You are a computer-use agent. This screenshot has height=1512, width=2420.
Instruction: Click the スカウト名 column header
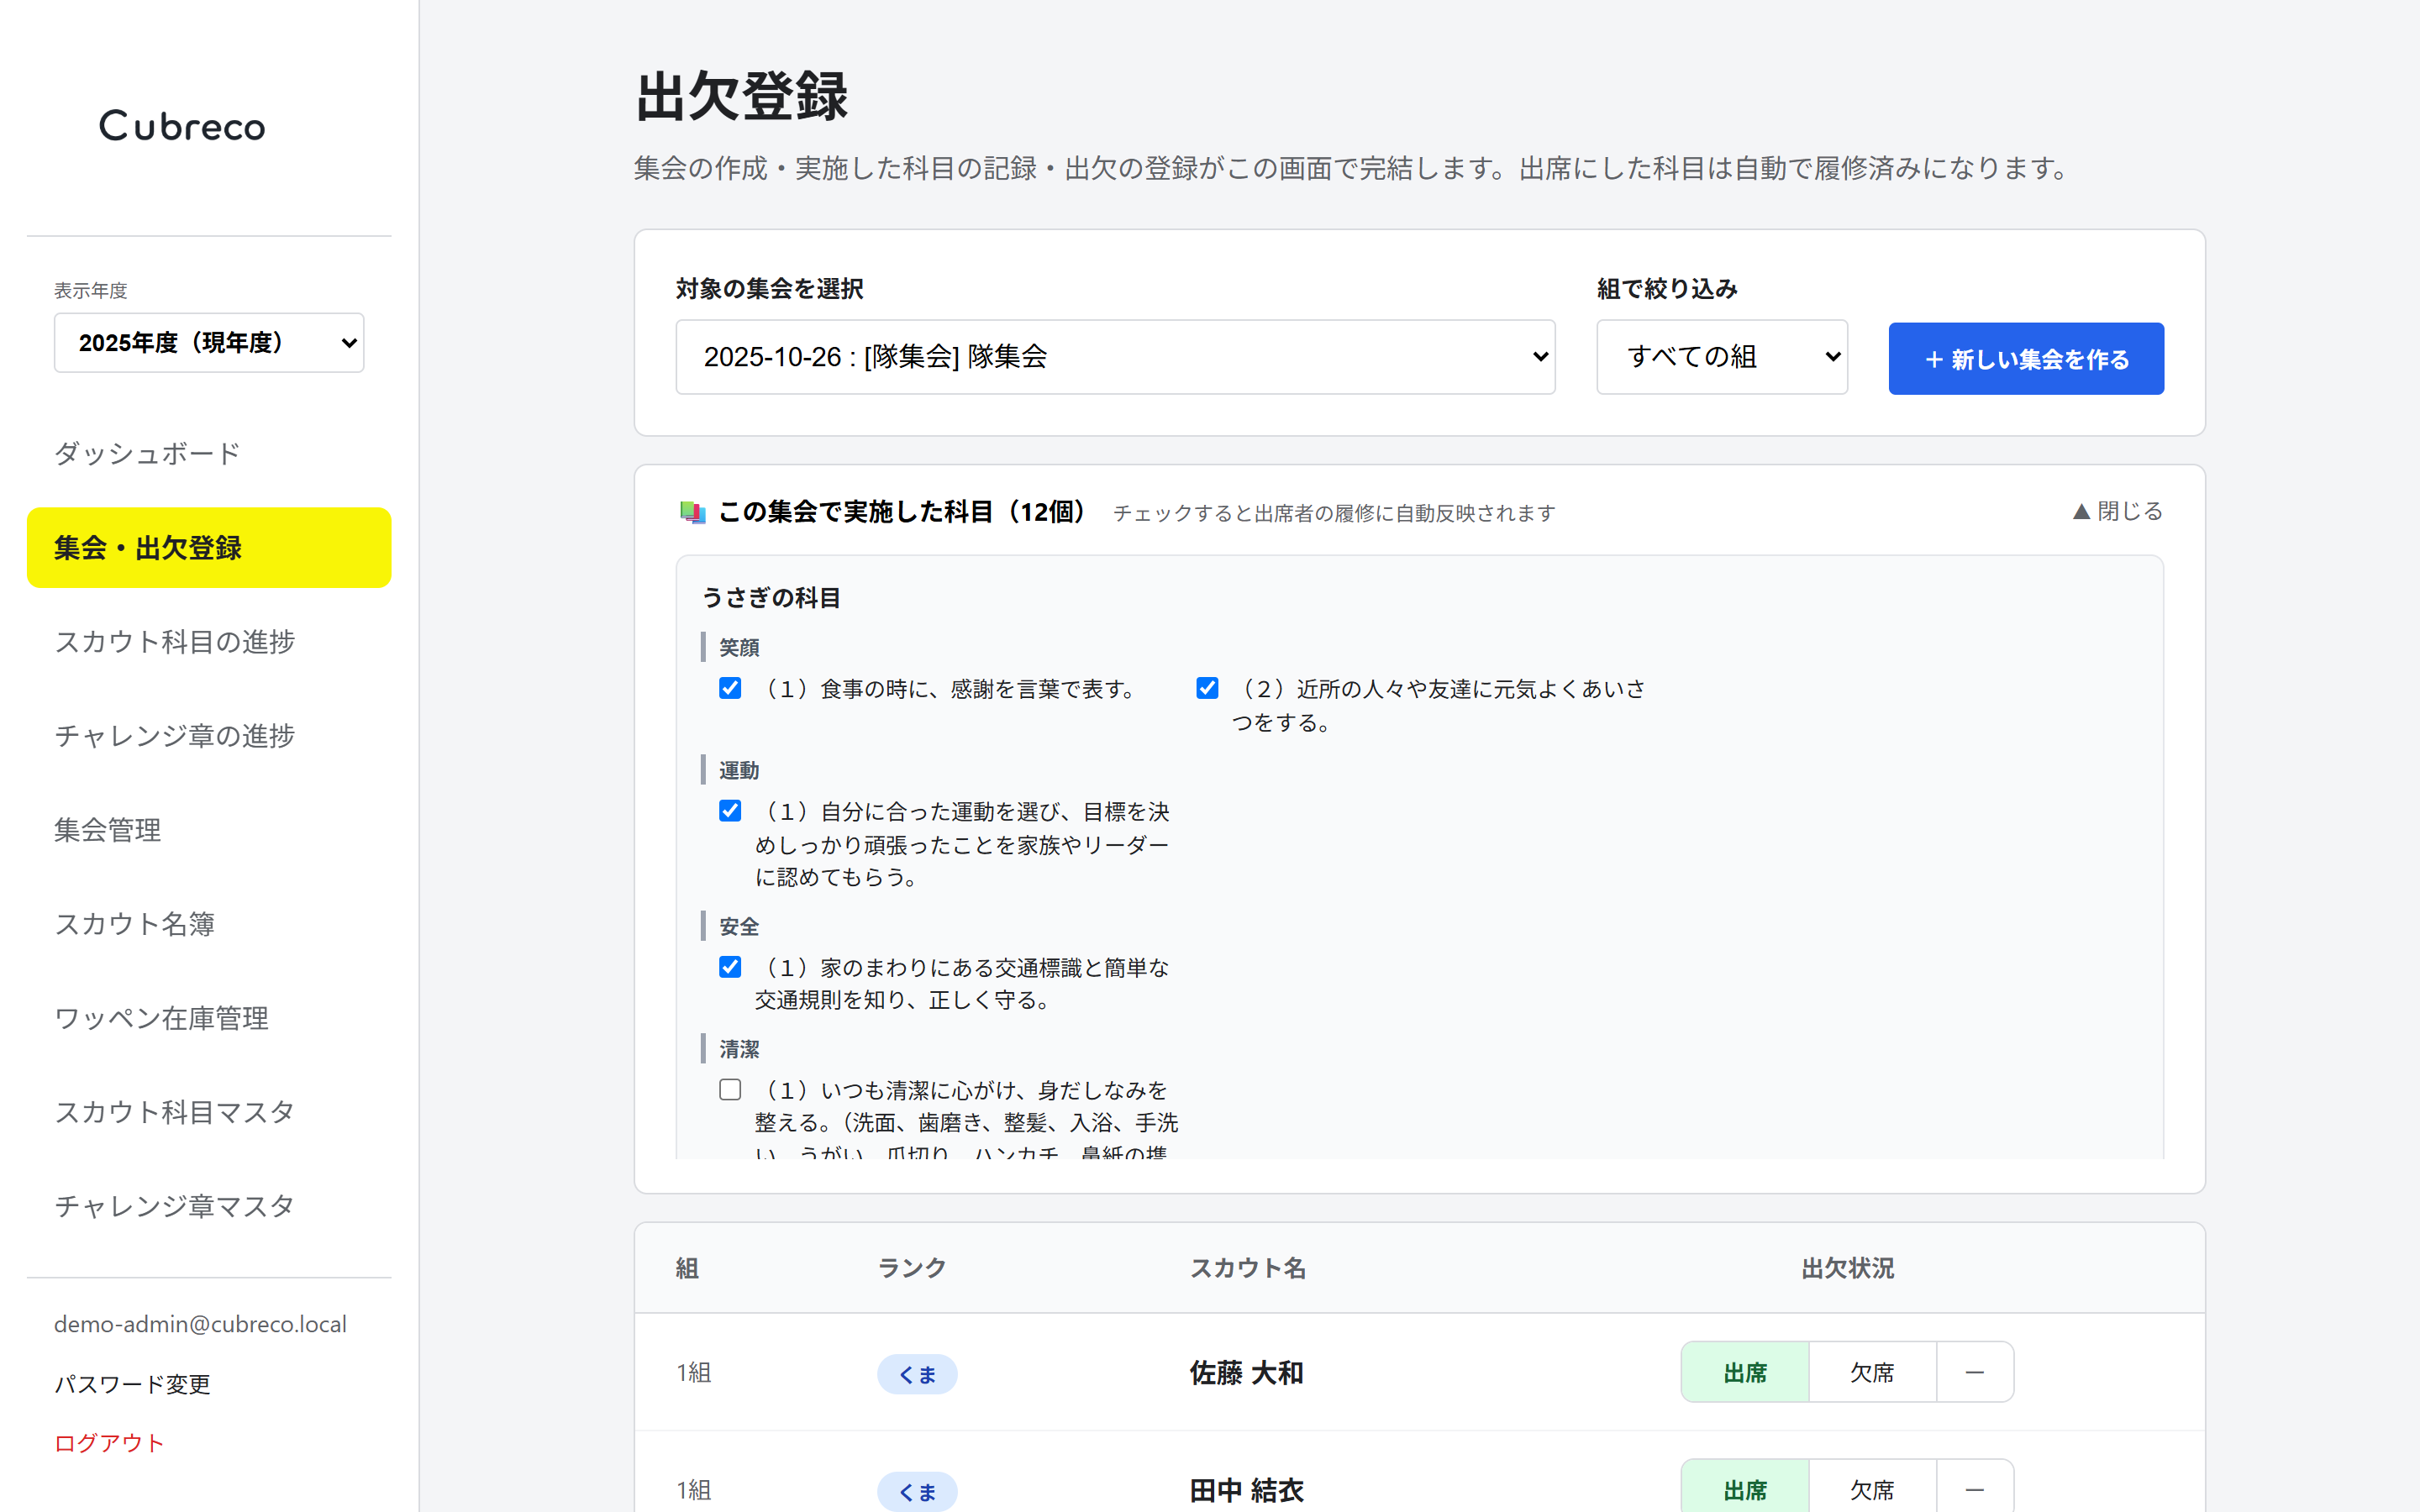1247,1268
